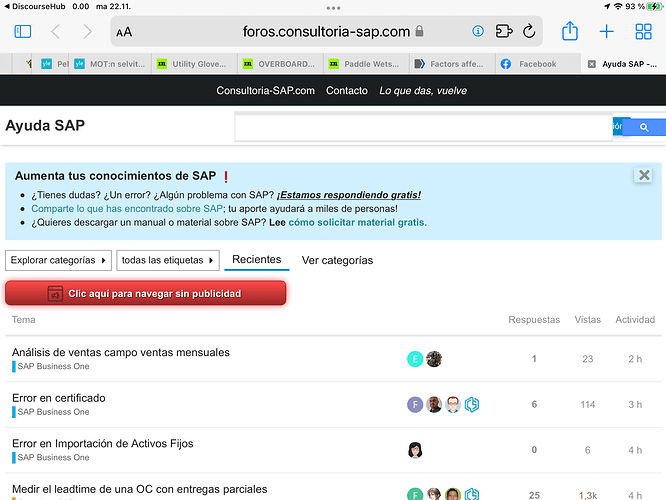Click 25 replies count for leadtime topic
The image size is (666, 500).
(534, 495)
